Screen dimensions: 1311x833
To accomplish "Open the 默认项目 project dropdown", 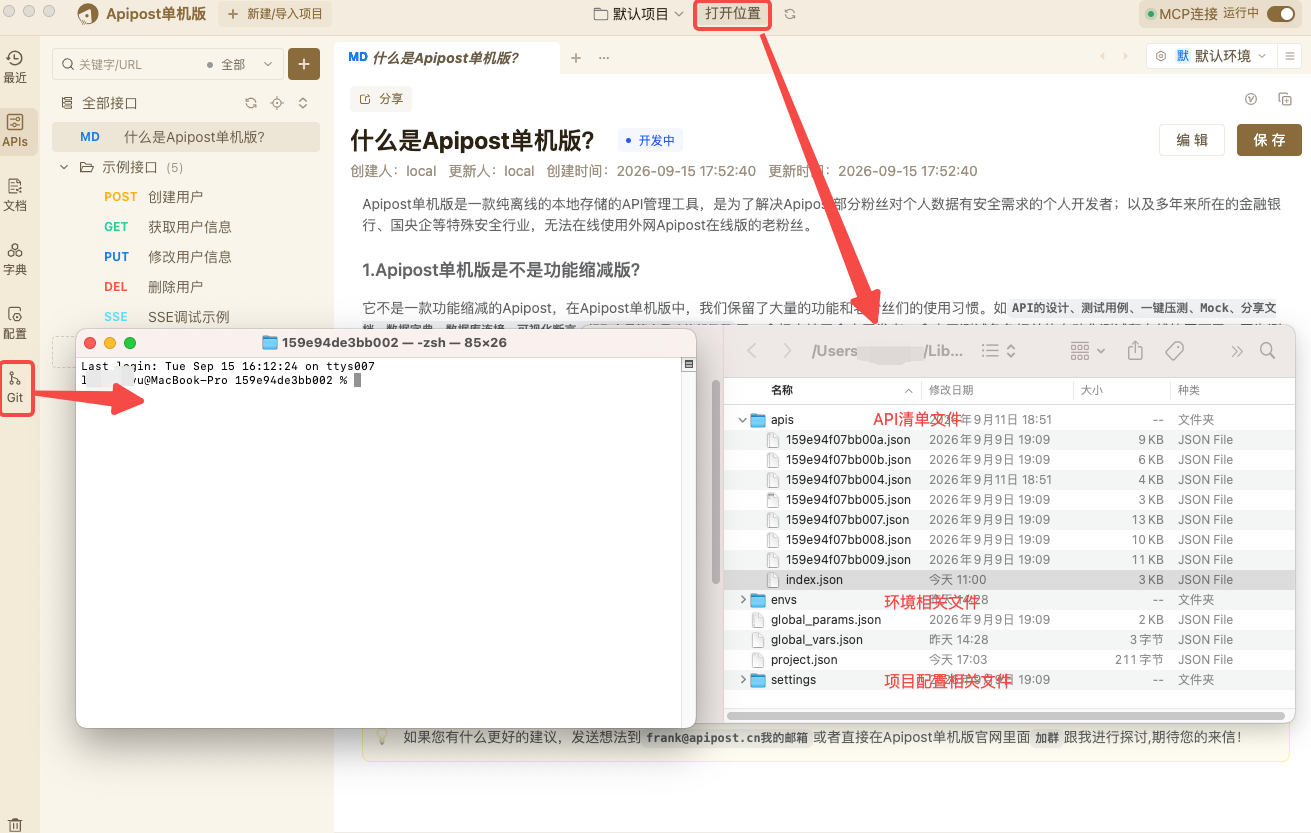I will pyautogui.click(x=639, y=14).
